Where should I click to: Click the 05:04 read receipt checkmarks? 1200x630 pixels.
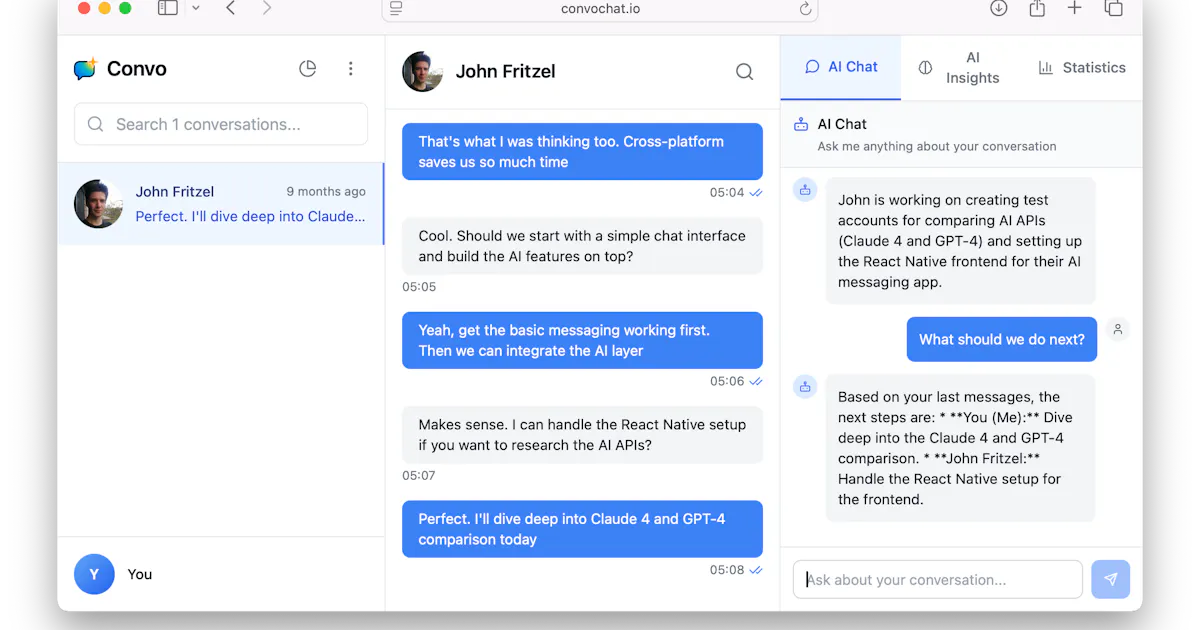pos(756,193)
